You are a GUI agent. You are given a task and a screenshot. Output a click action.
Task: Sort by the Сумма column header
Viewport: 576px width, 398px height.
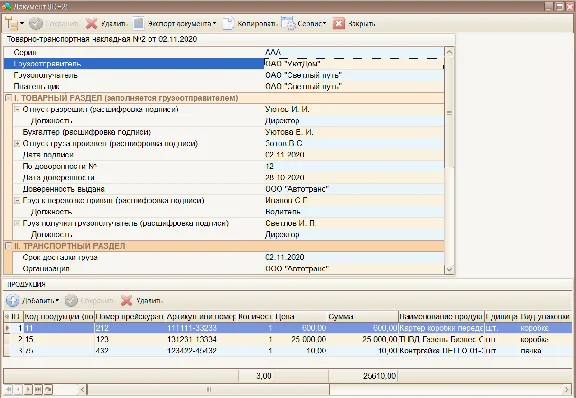363,316
